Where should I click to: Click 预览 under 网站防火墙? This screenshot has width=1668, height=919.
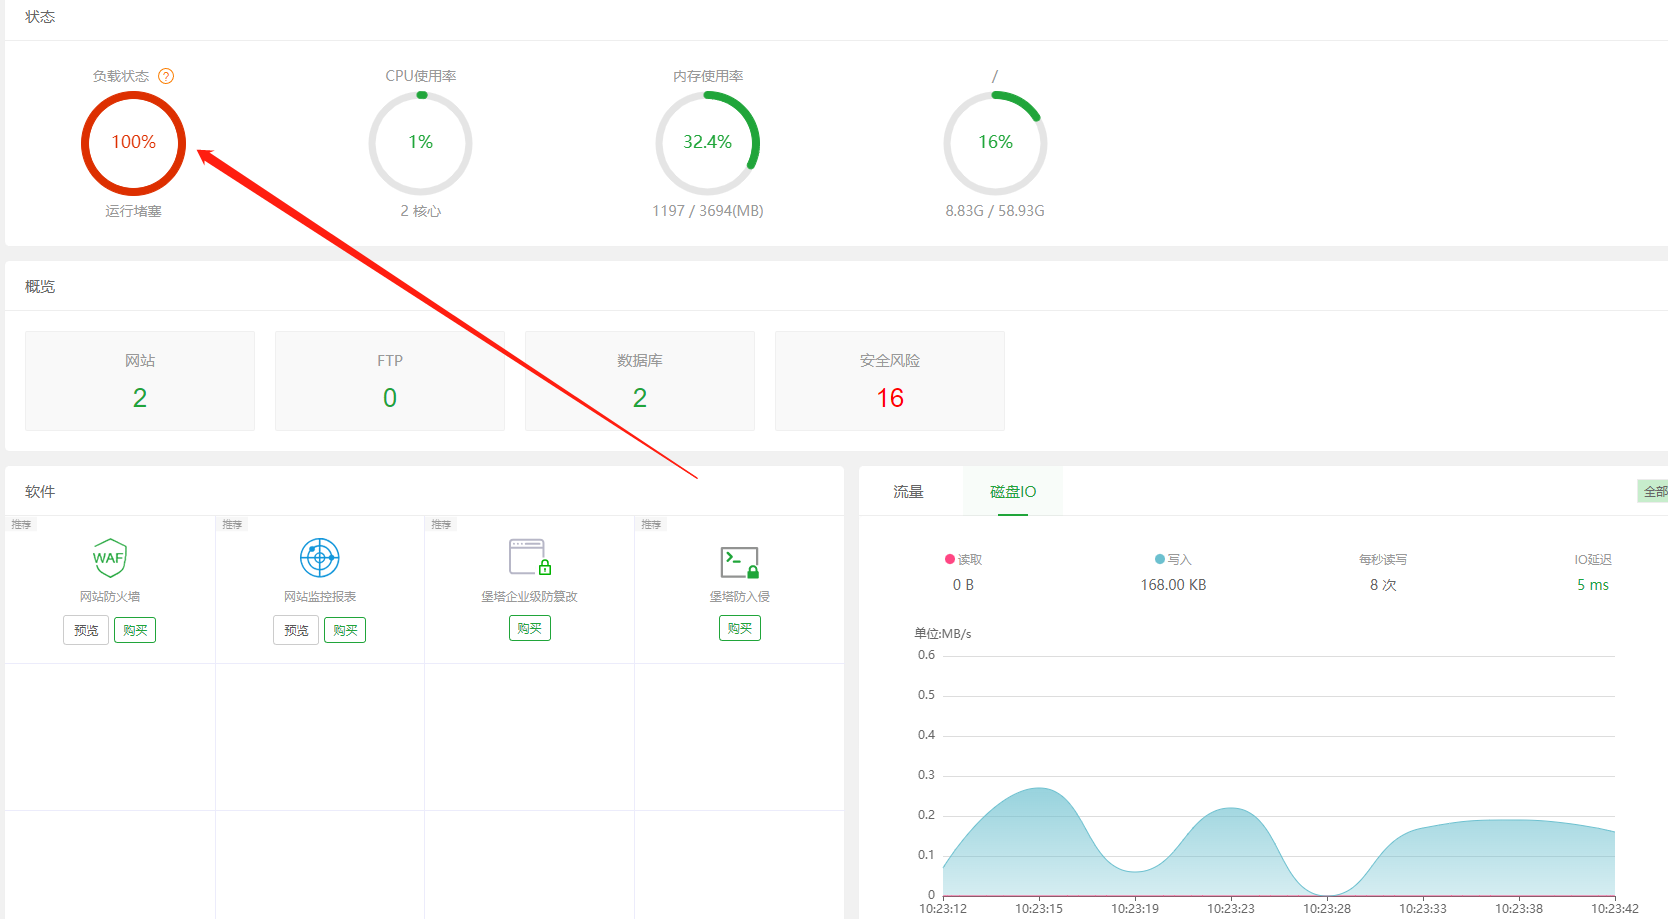86,630
